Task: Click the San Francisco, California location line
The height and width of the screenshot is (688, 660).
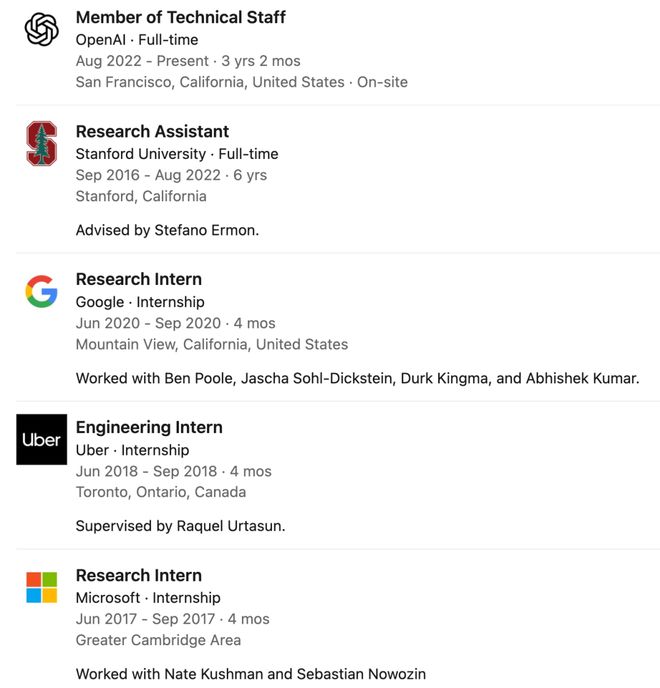Action: pos(241,82)
